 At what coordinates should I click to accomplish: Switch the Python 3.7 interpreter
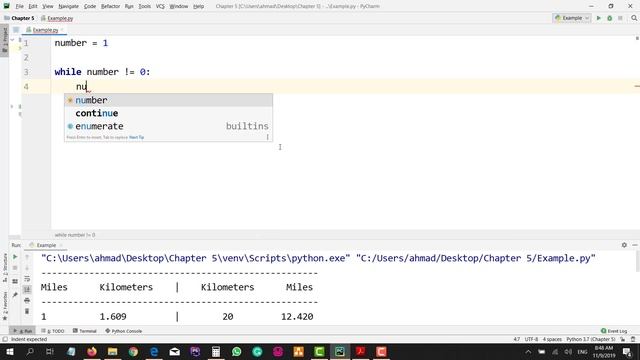pos(591,339)
